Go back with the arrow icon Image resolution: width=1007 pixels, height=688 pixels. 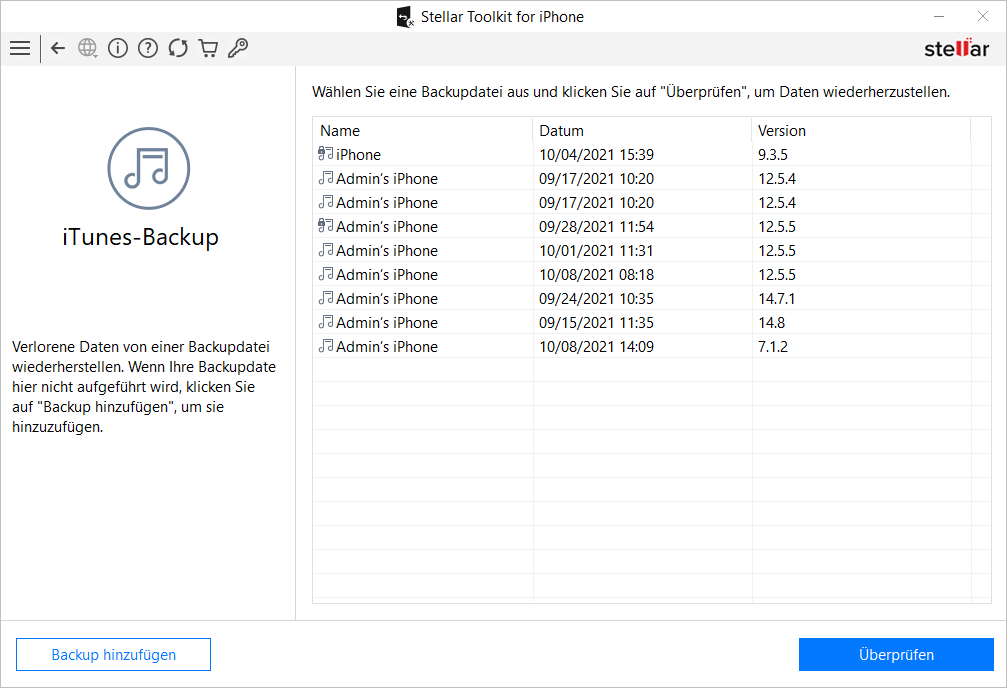58,48
